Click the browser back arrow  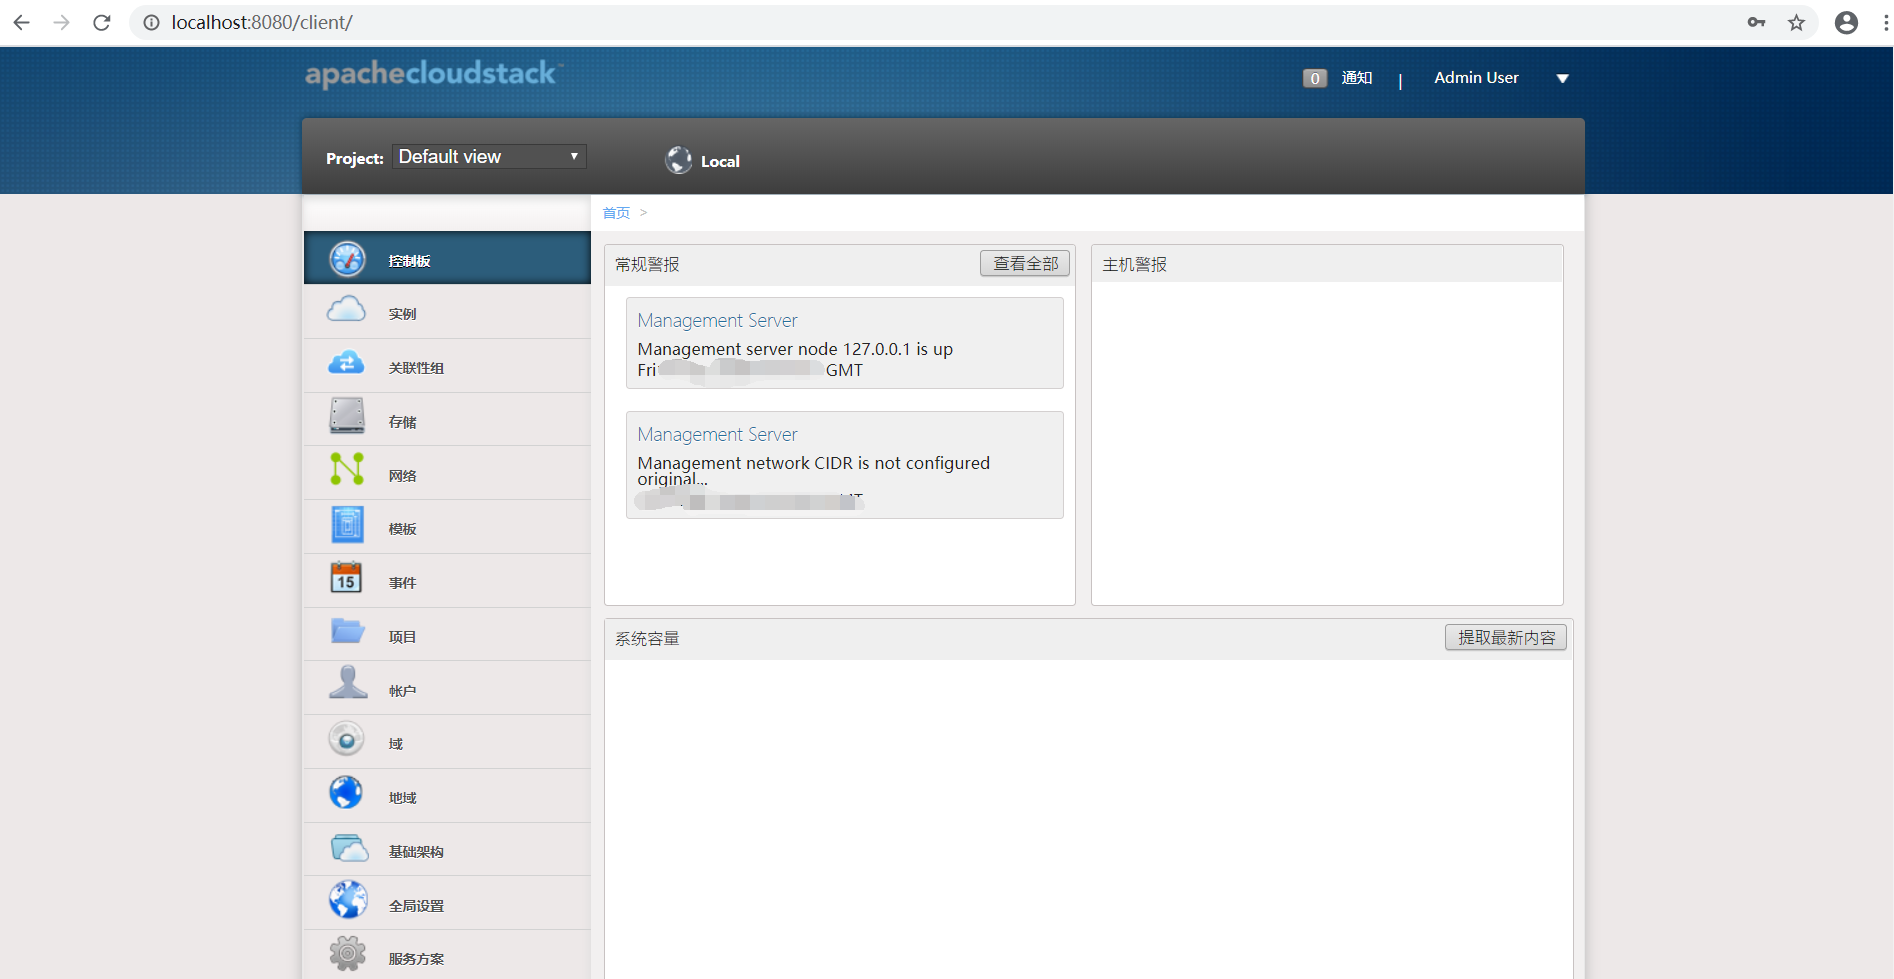(22, 22)
